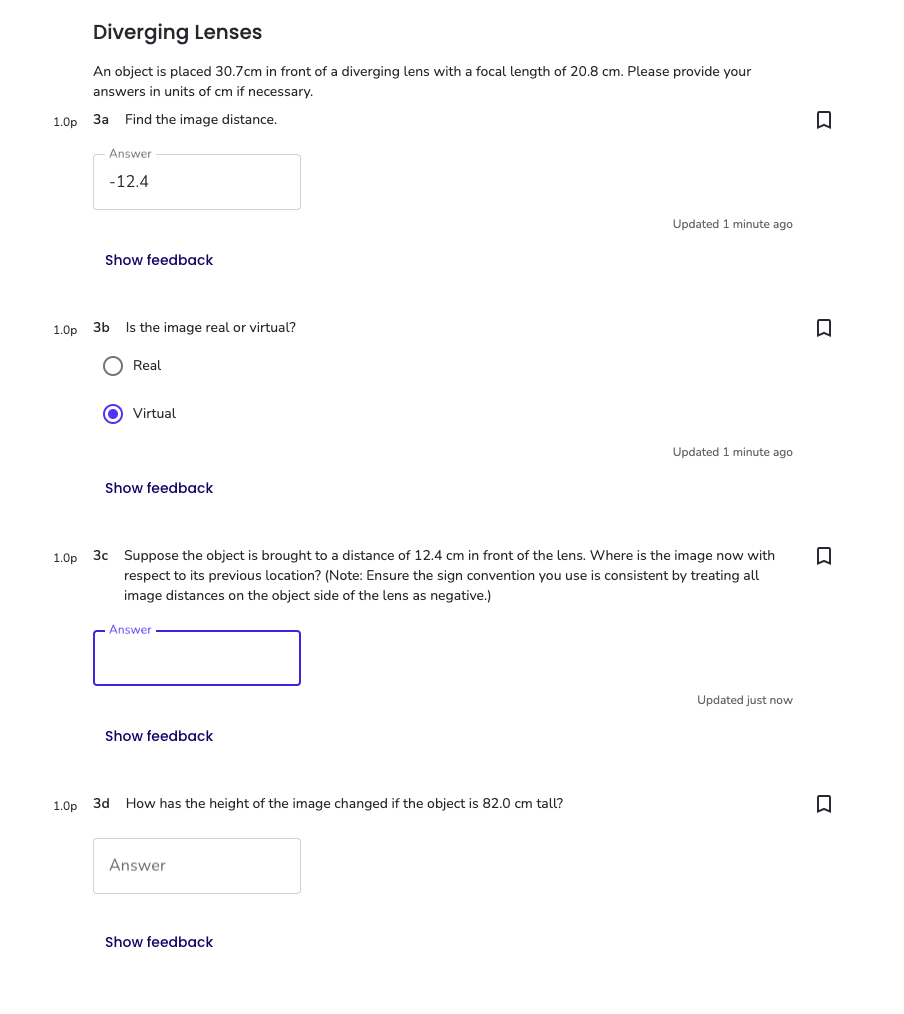This screenshot has width=904, height=1014.
Task: Show feedback for question 3d
Action: click(x=159, y=942)
